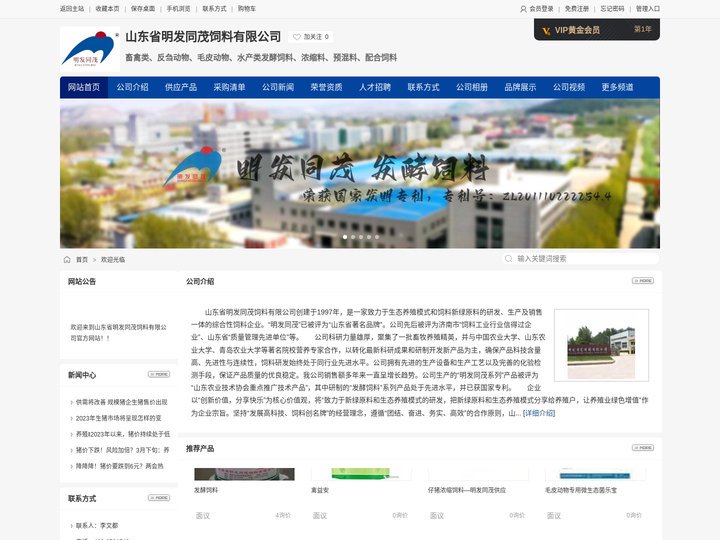Click 手机浏览 link

(x=178, y=9)
